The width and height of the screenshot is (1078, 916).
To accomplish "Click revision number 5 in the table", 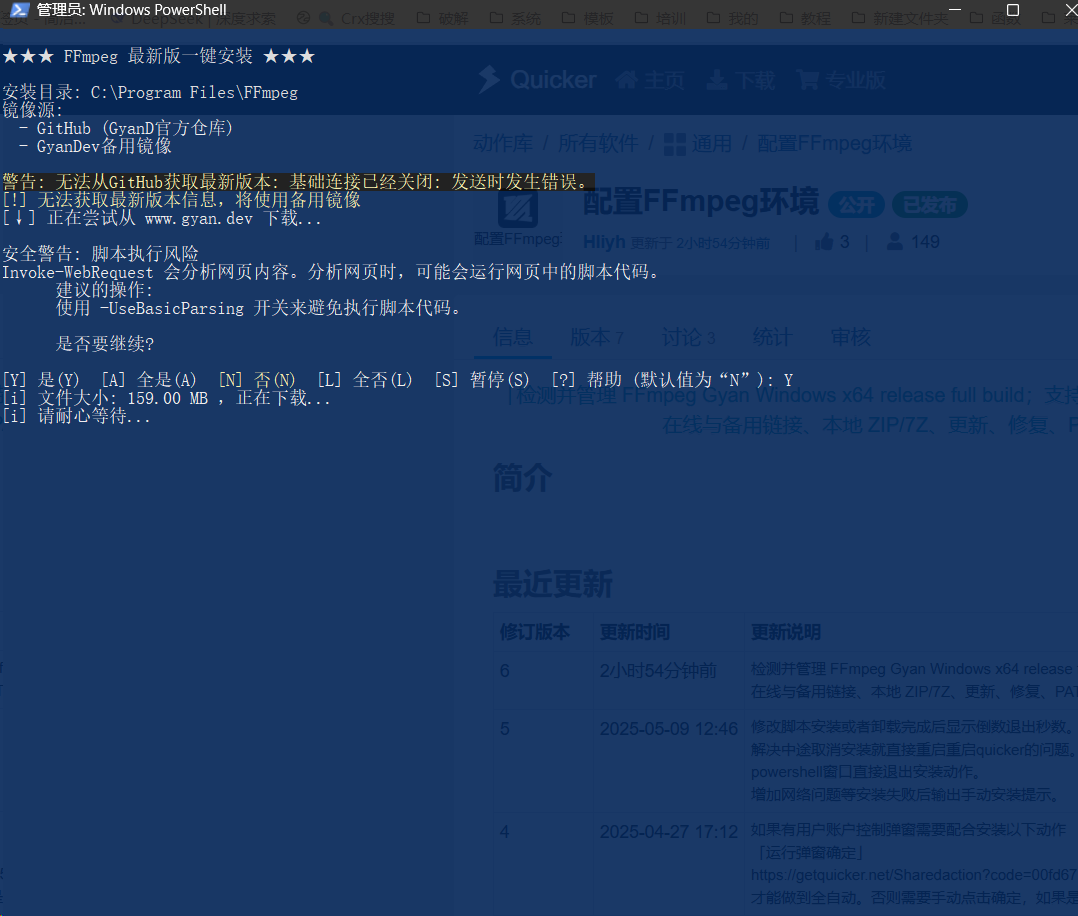I will (x=505, y=729).
